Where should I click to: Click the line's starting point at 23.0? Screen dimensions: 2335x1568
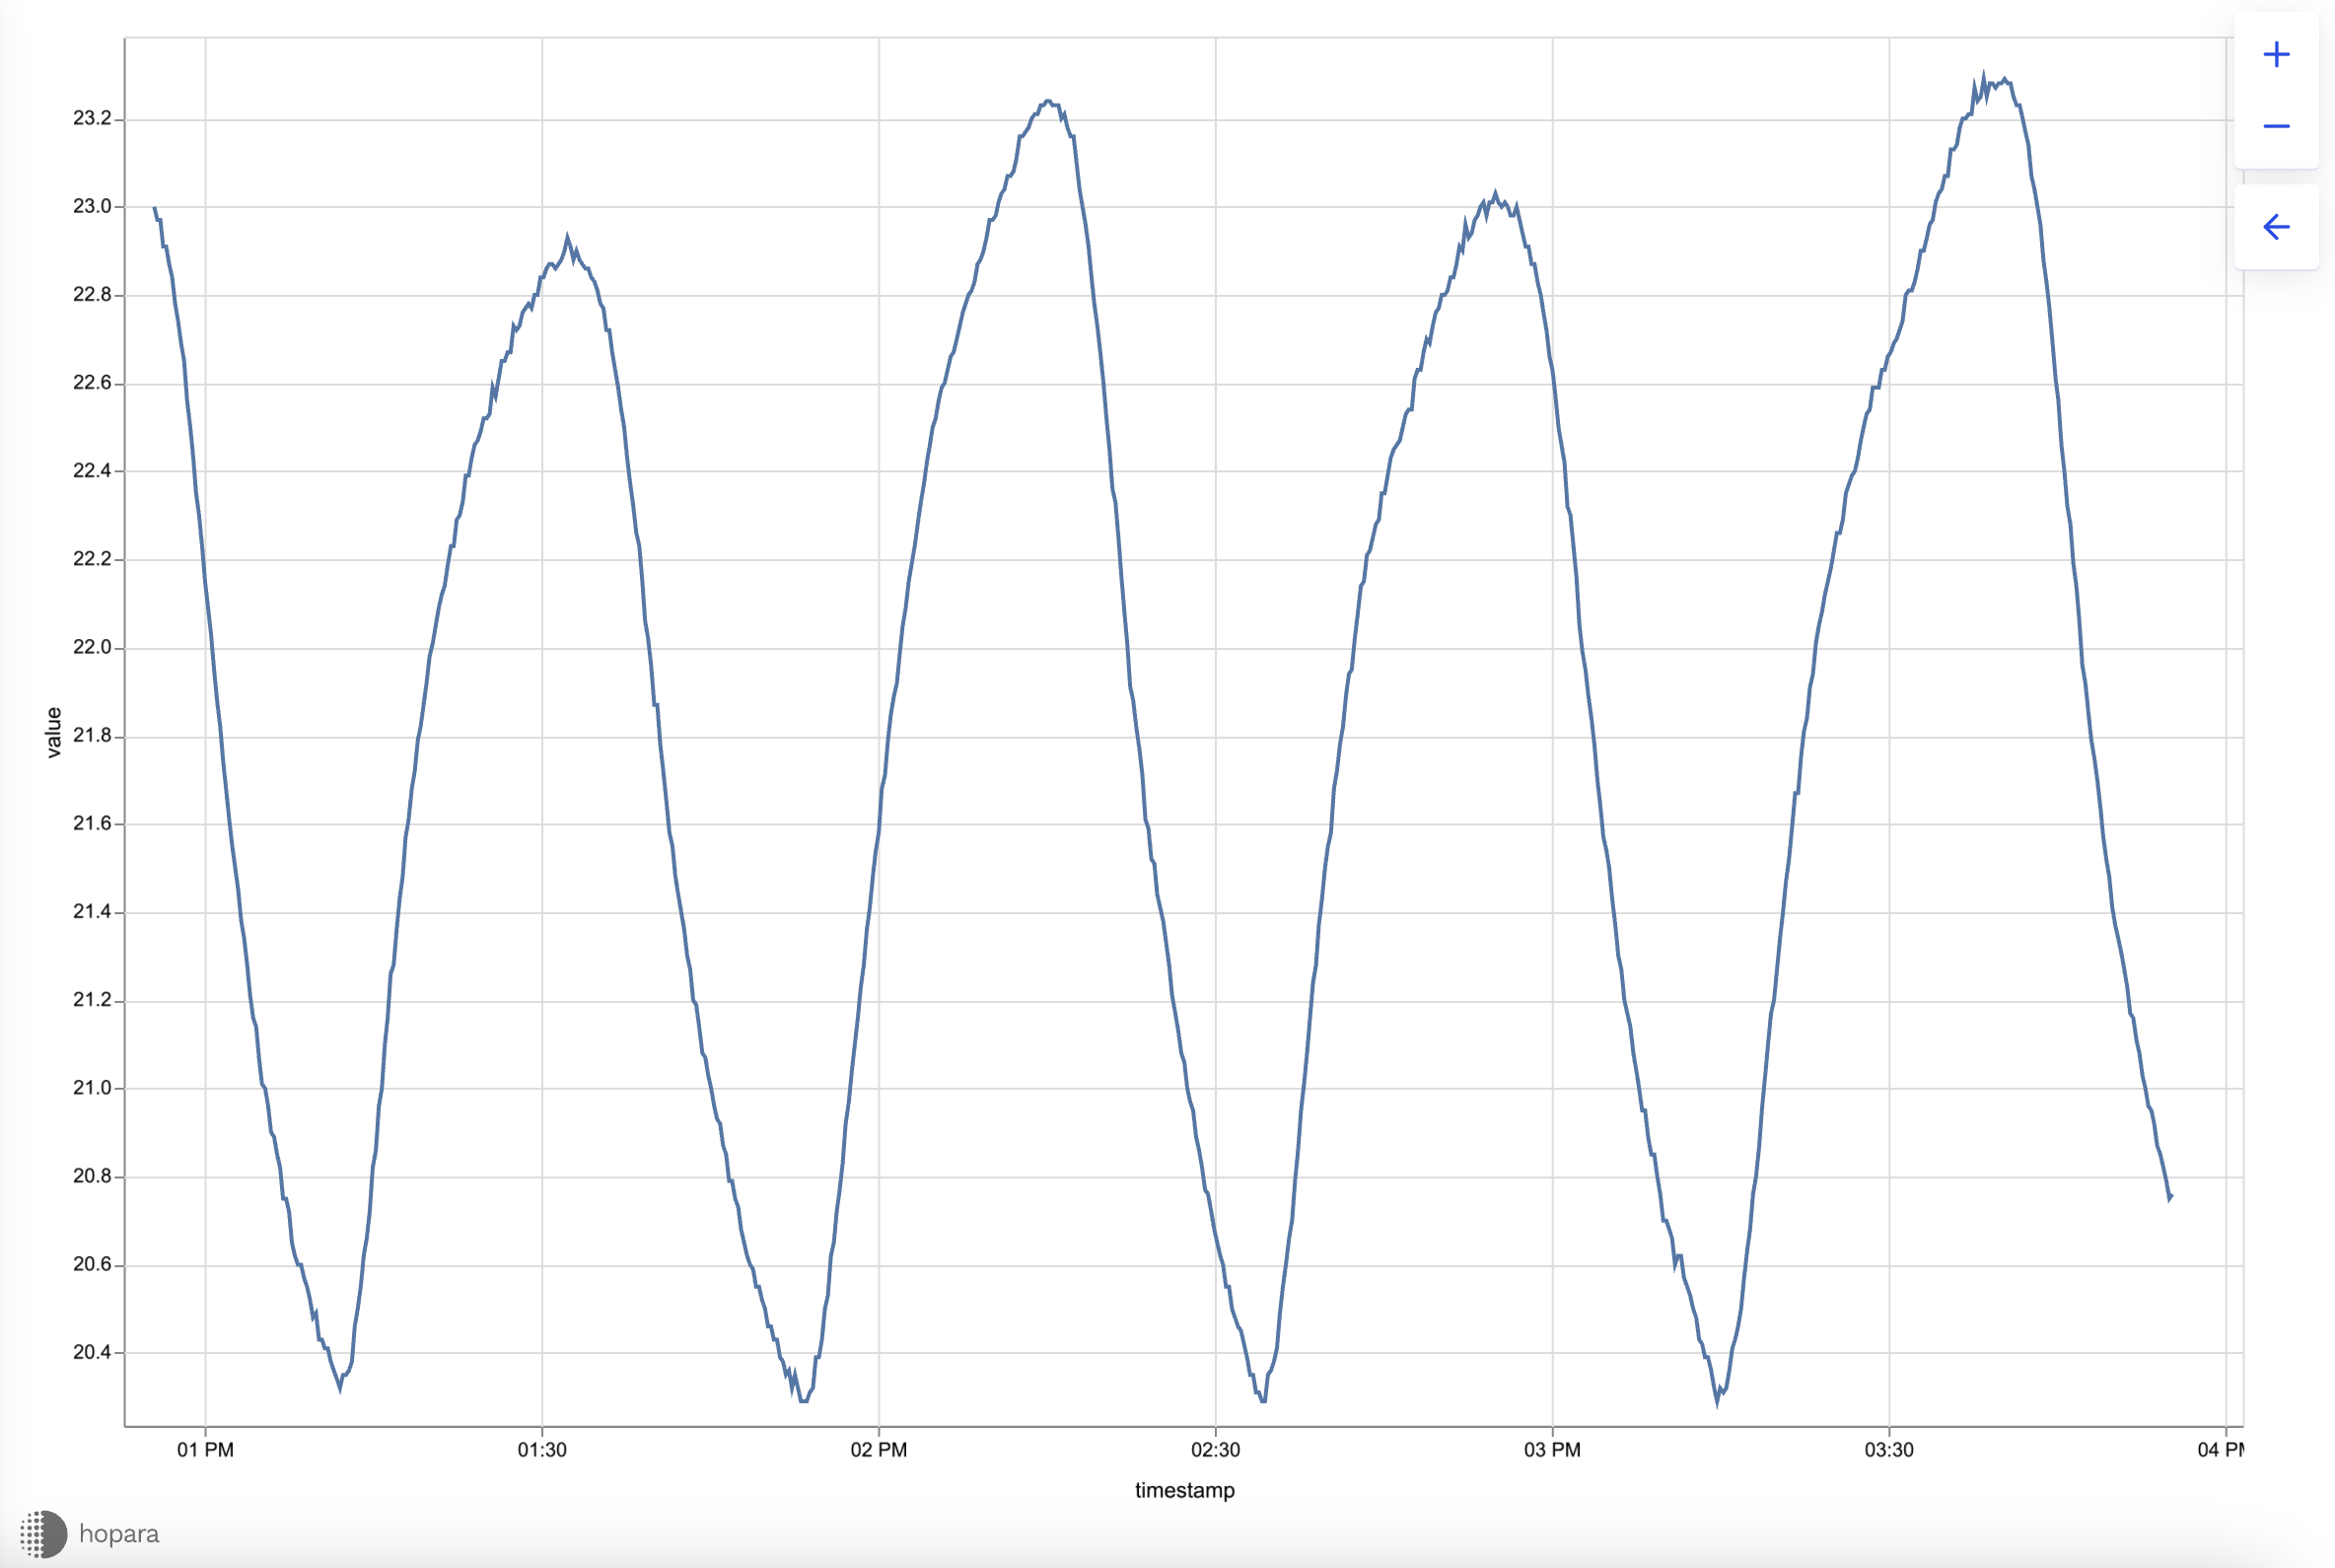pyautogui.click(x=154, y=208)
